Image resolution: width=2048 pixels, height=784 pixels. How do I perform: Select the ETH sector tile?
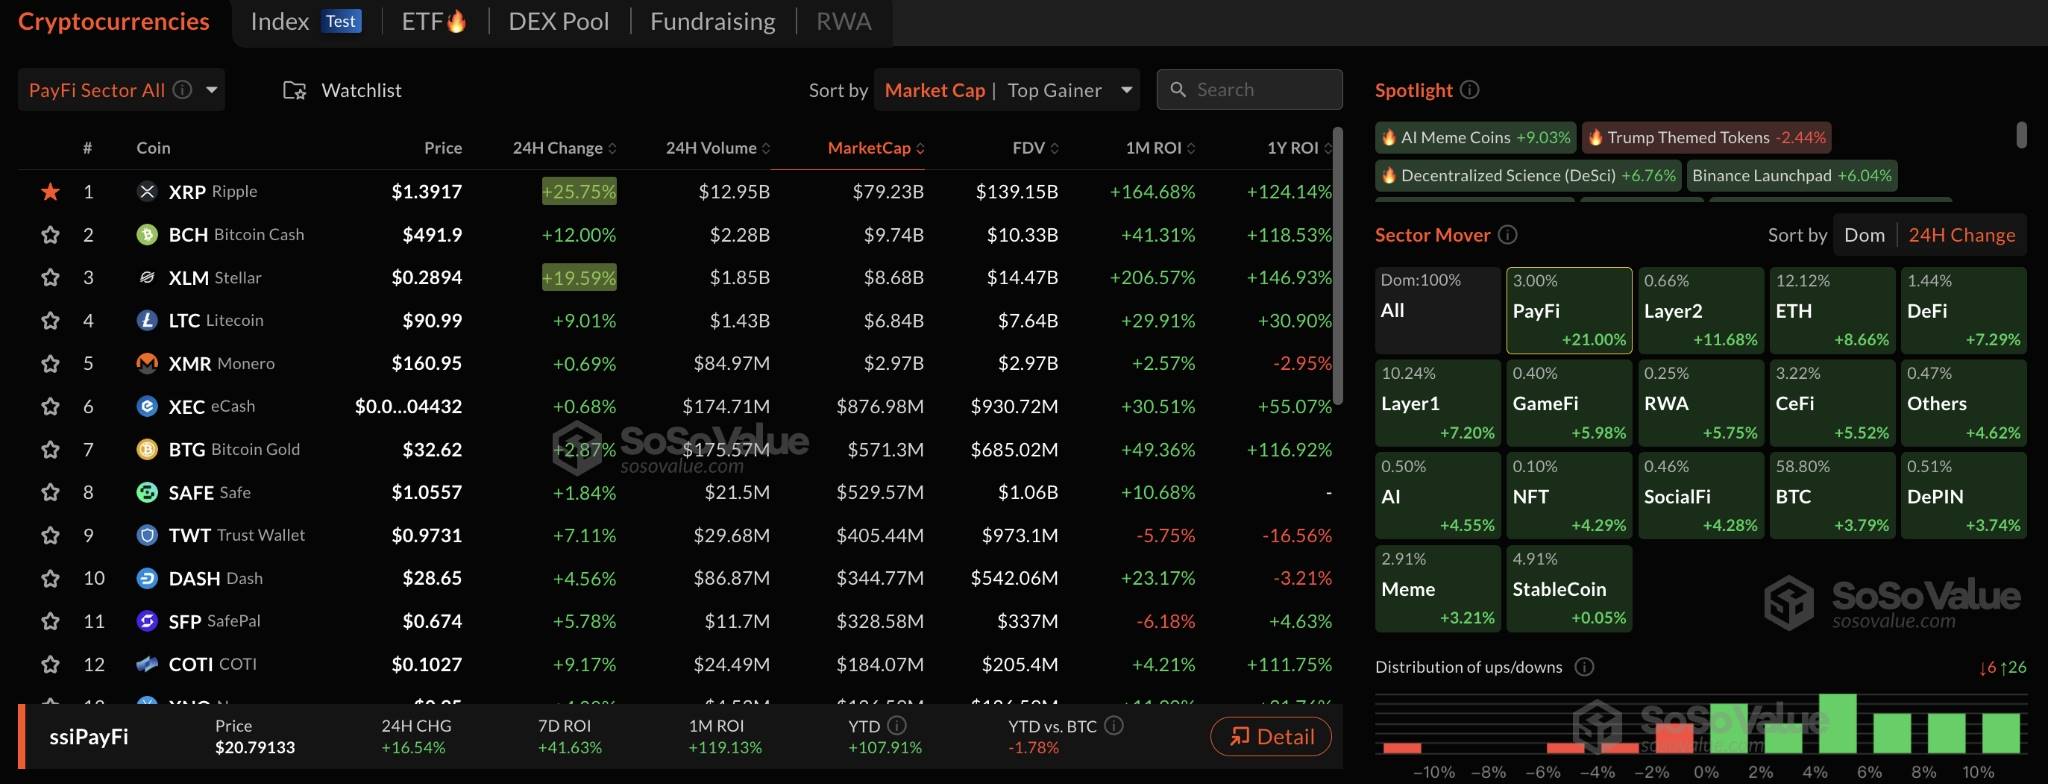(x=1832, y=311)
